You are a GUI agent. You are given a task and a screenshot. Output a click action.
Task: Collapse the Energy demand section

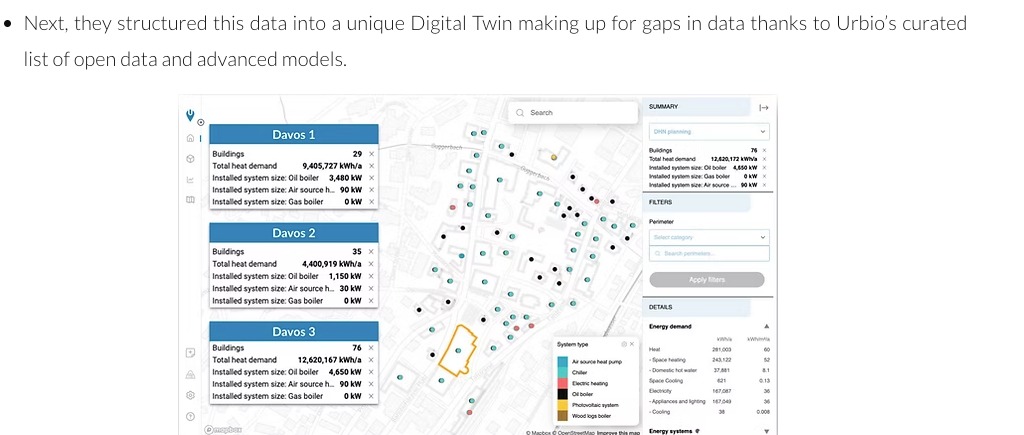[766, 326]
